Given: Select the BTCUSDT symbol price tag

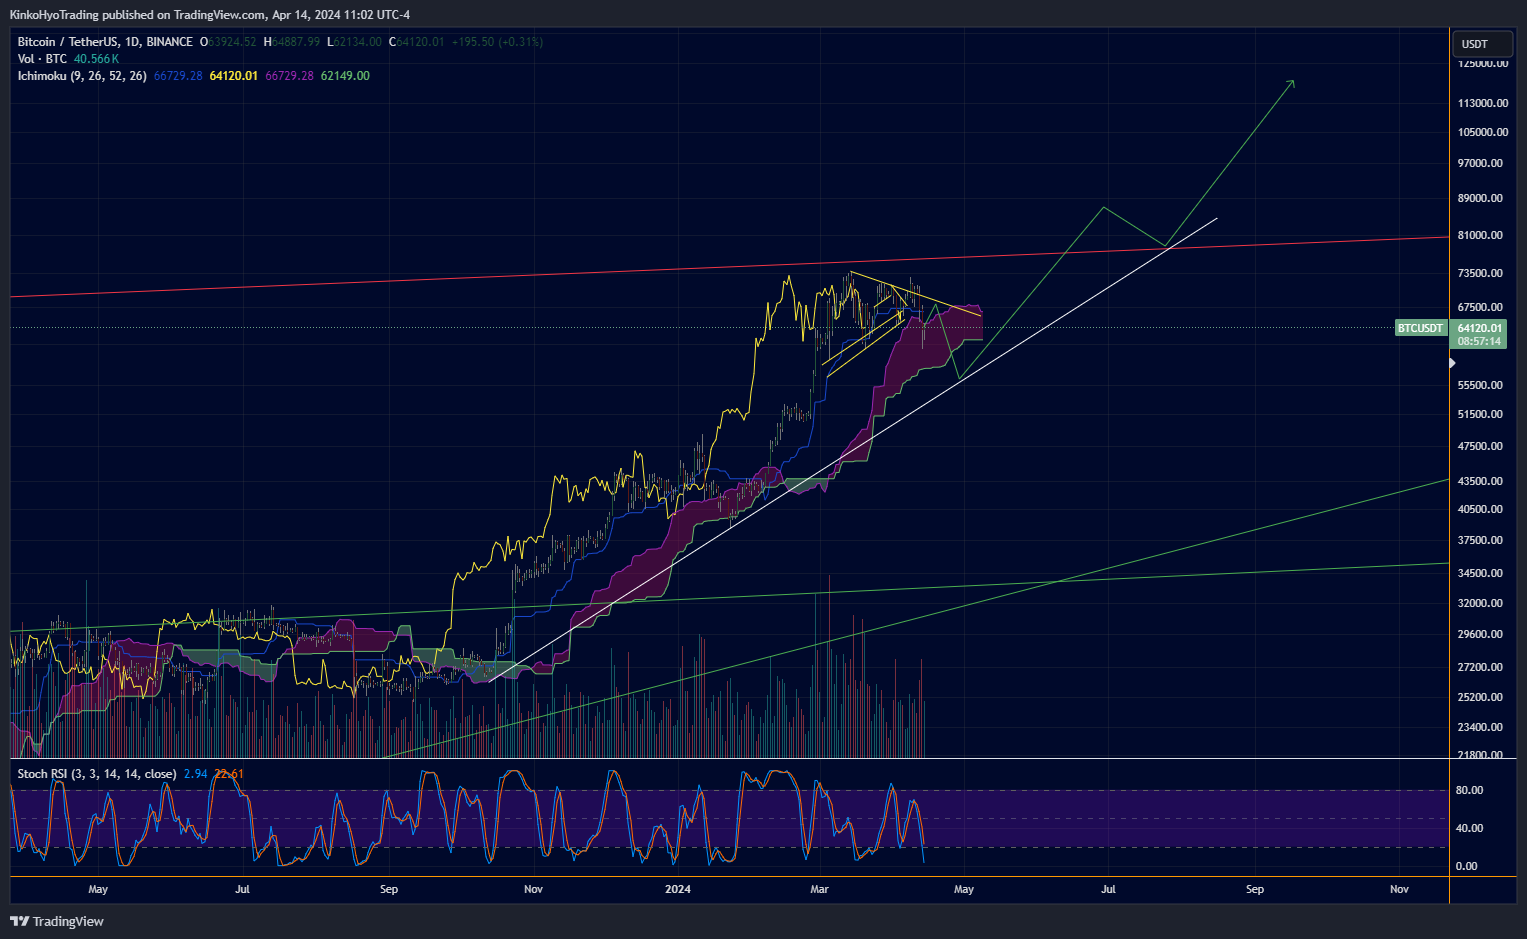Looking at the screenshot, I should pos(1420,328).
